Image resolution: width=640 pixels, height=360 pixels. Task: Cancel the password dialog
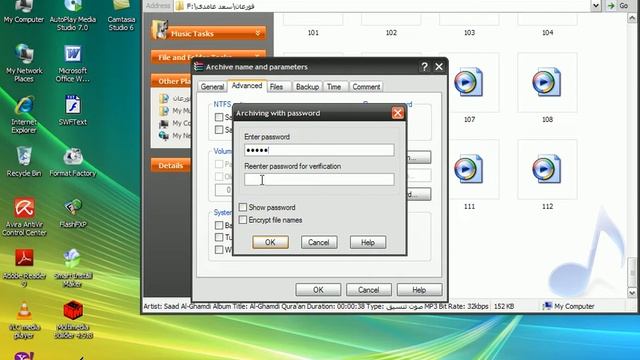click(x=319, y=242)
